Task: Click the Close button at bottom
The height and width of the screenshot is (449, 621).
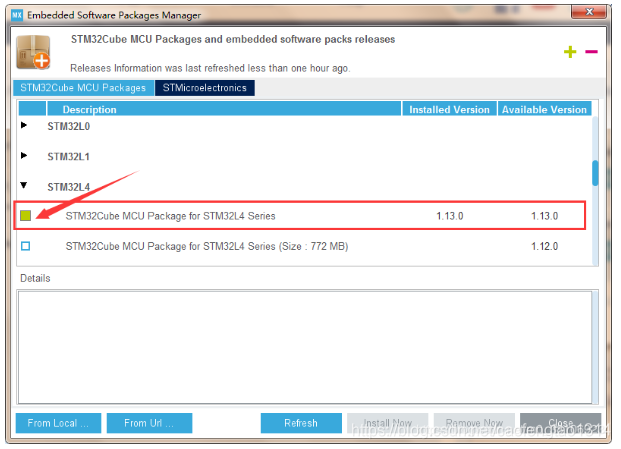Action: pyautogui.click(x=560, y=423)
